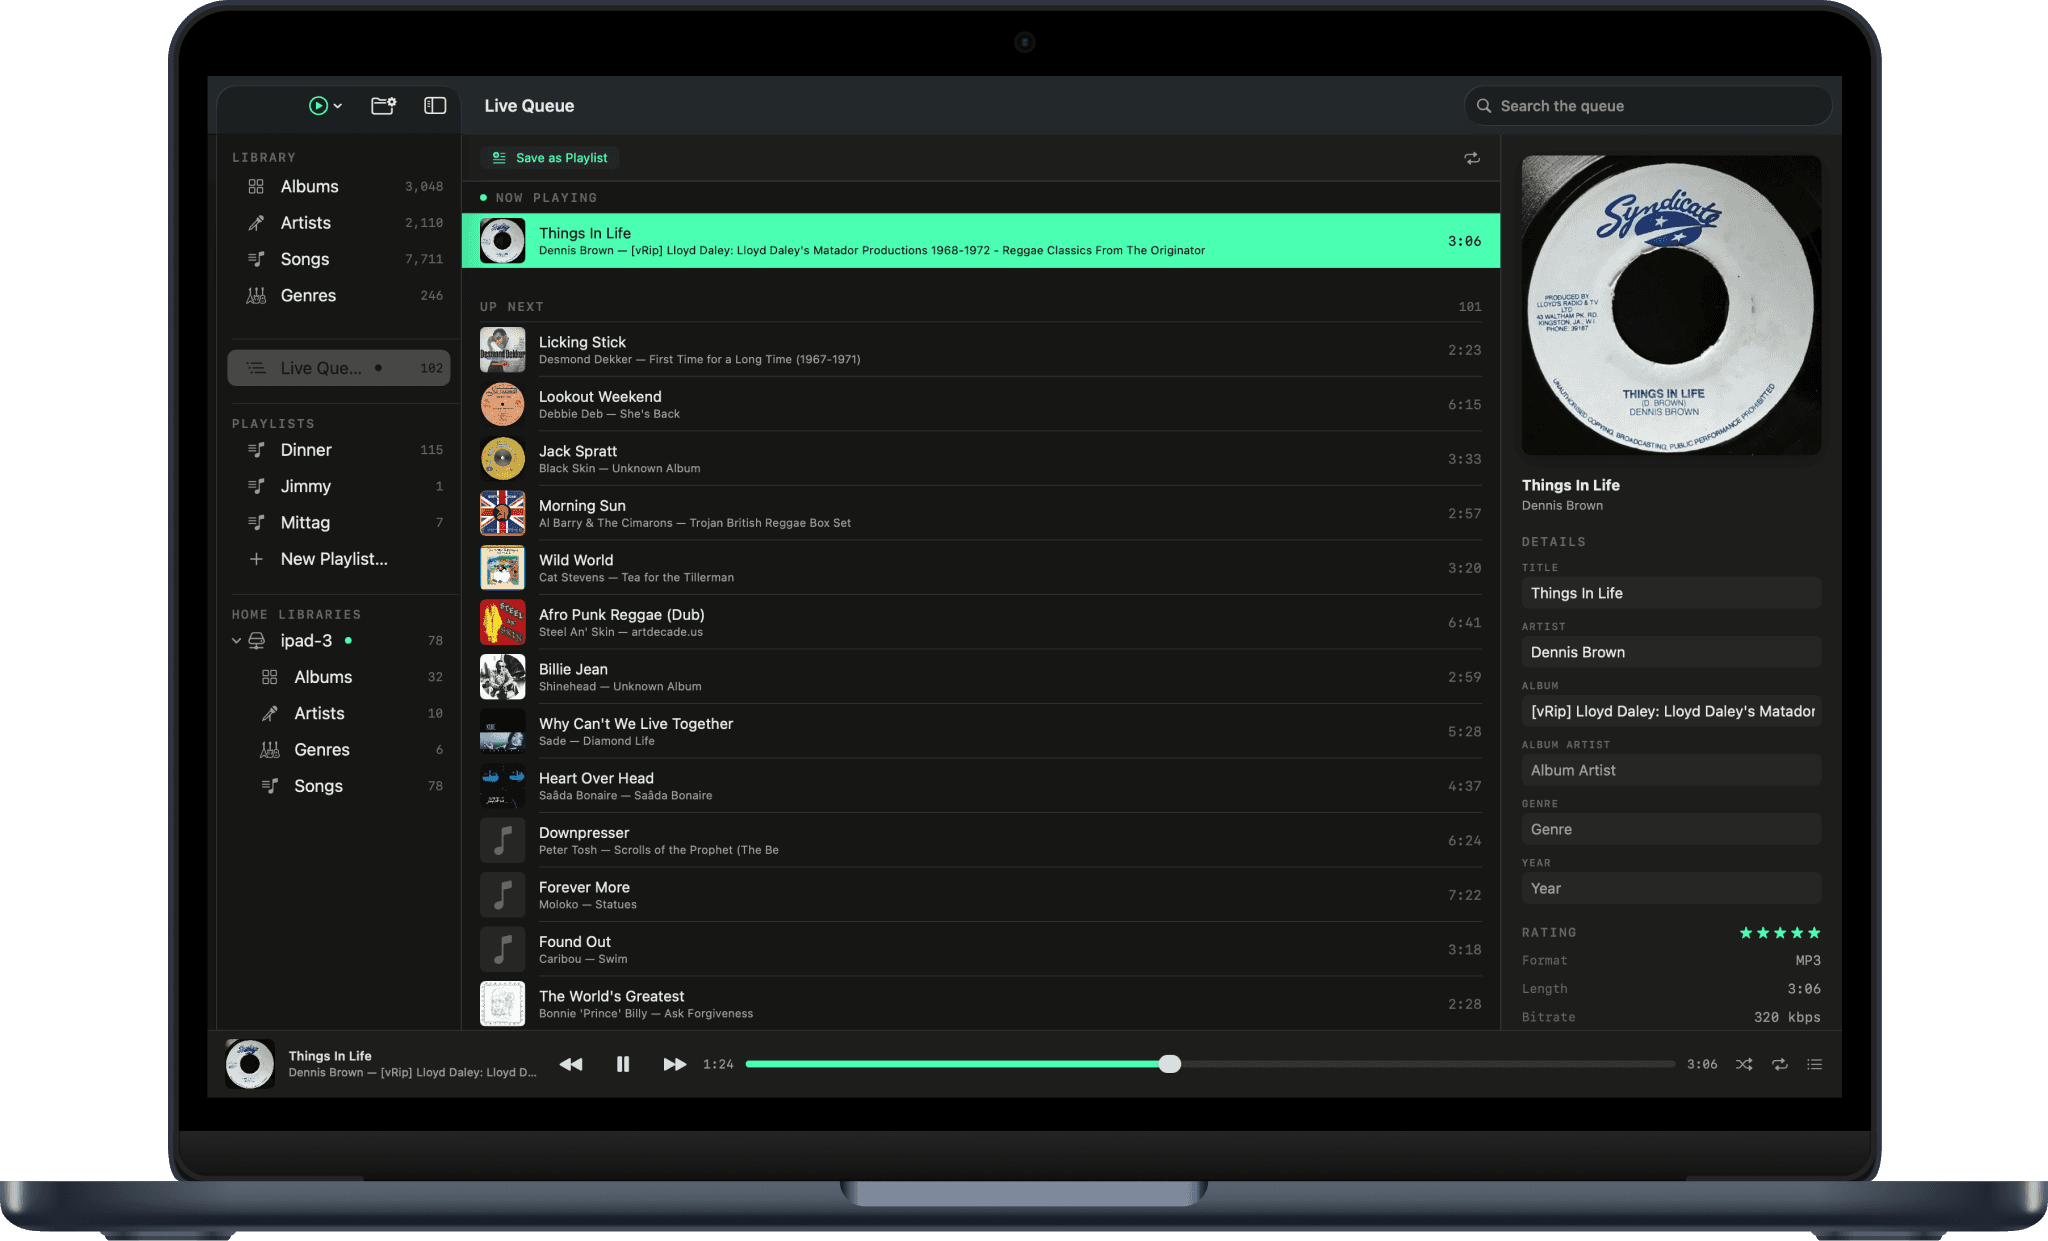Click Dennis Brown under details artwork
Image resolution: width=2048 pixels, height=1241 pixels.
(1562, 506)
